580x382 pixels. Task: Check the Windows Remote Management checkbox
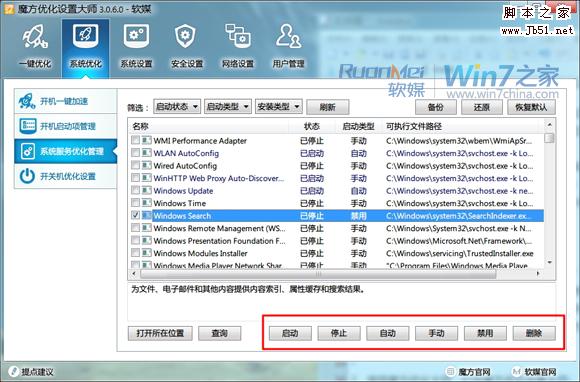[x=135, y=228]
